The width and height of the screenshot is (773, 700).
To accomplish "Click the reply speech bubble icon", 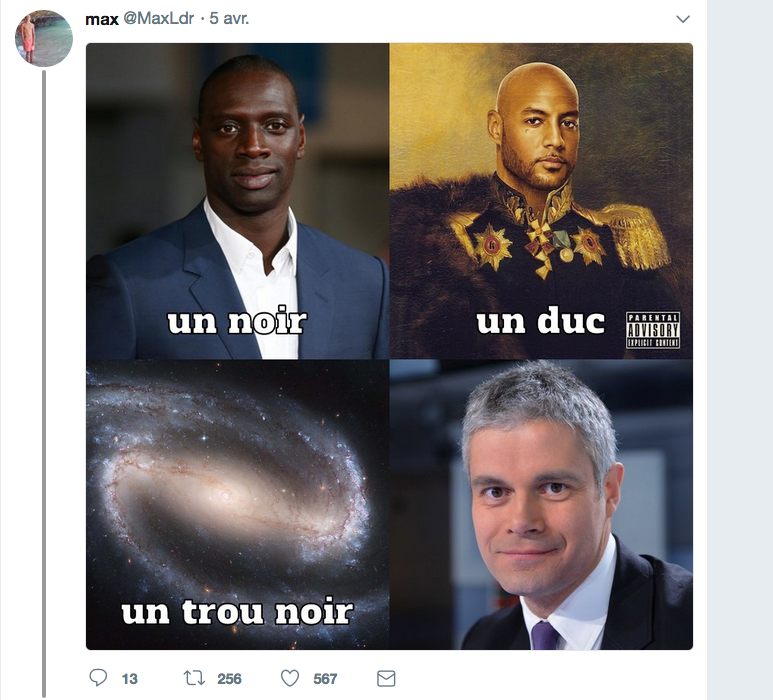I will (x=98, y=678).
